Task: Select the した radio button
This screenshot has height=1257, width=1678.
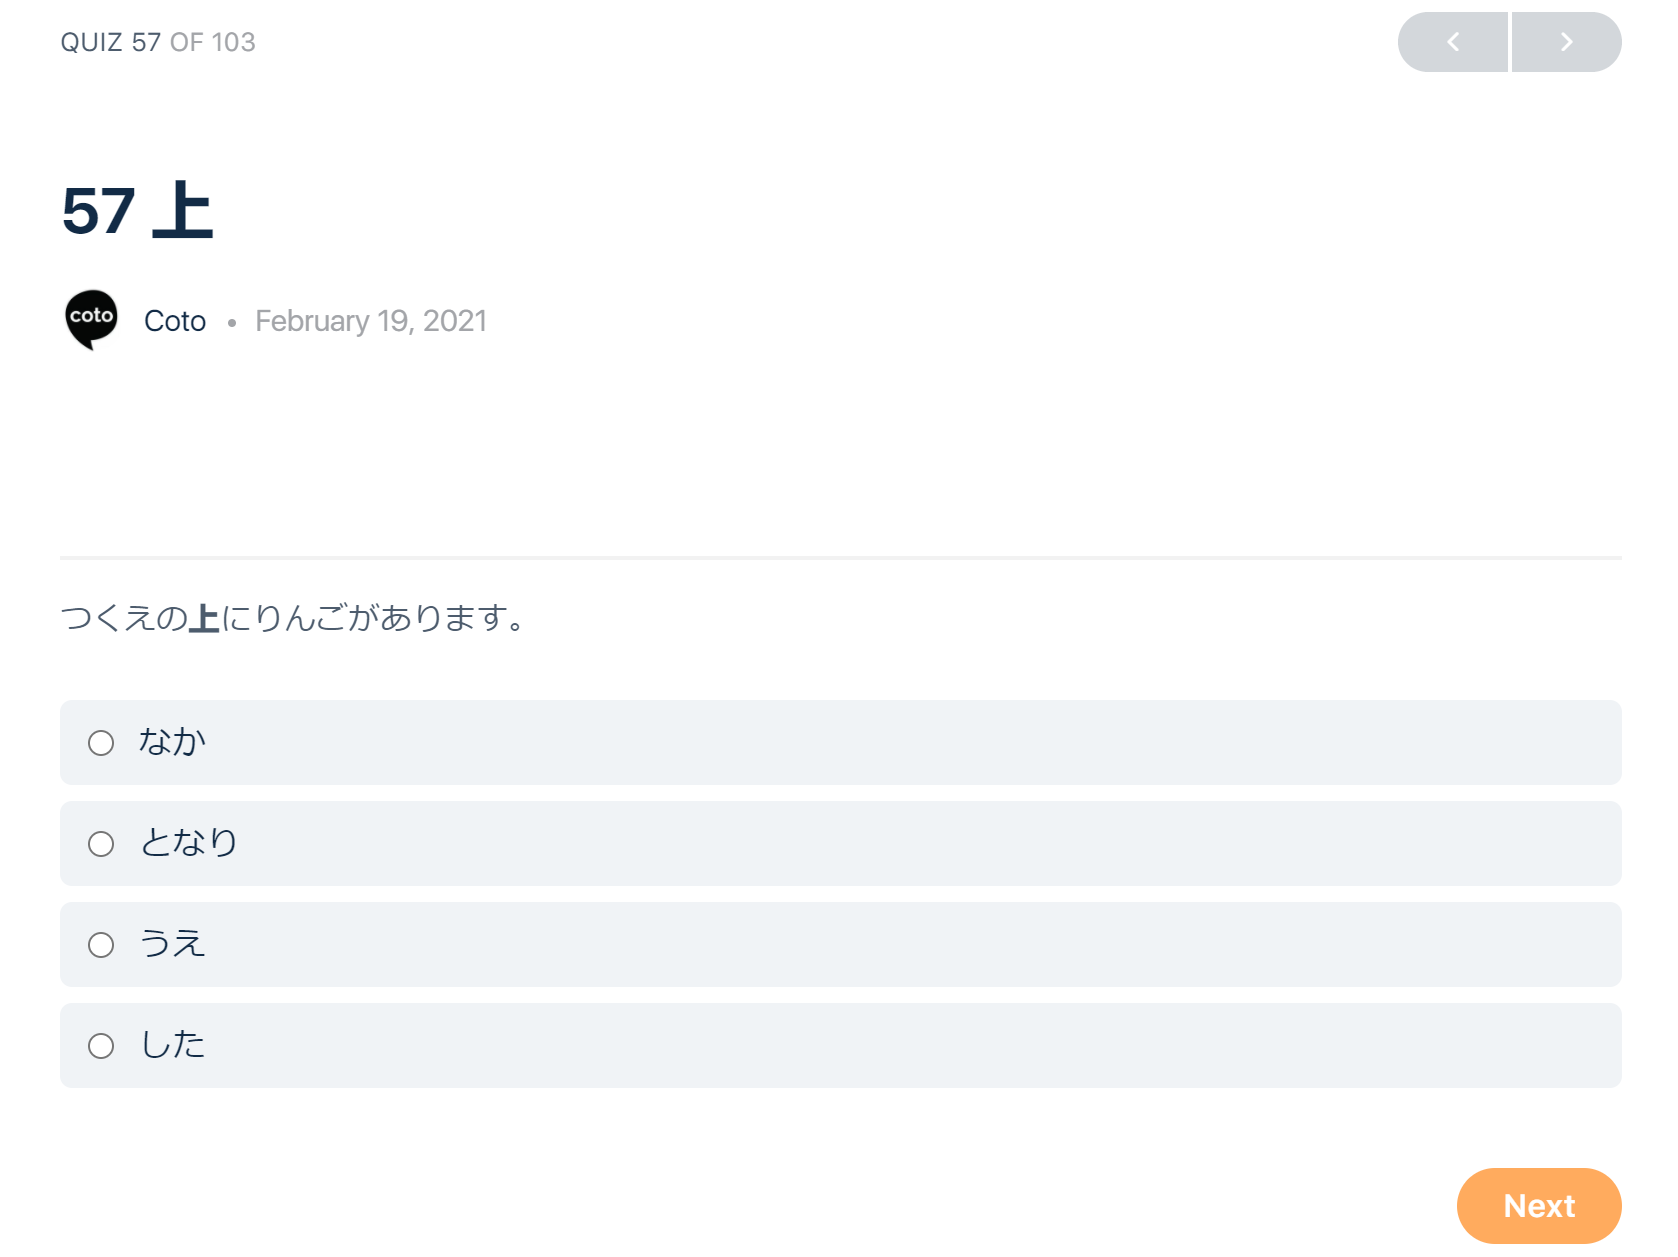Action: 101,1046
